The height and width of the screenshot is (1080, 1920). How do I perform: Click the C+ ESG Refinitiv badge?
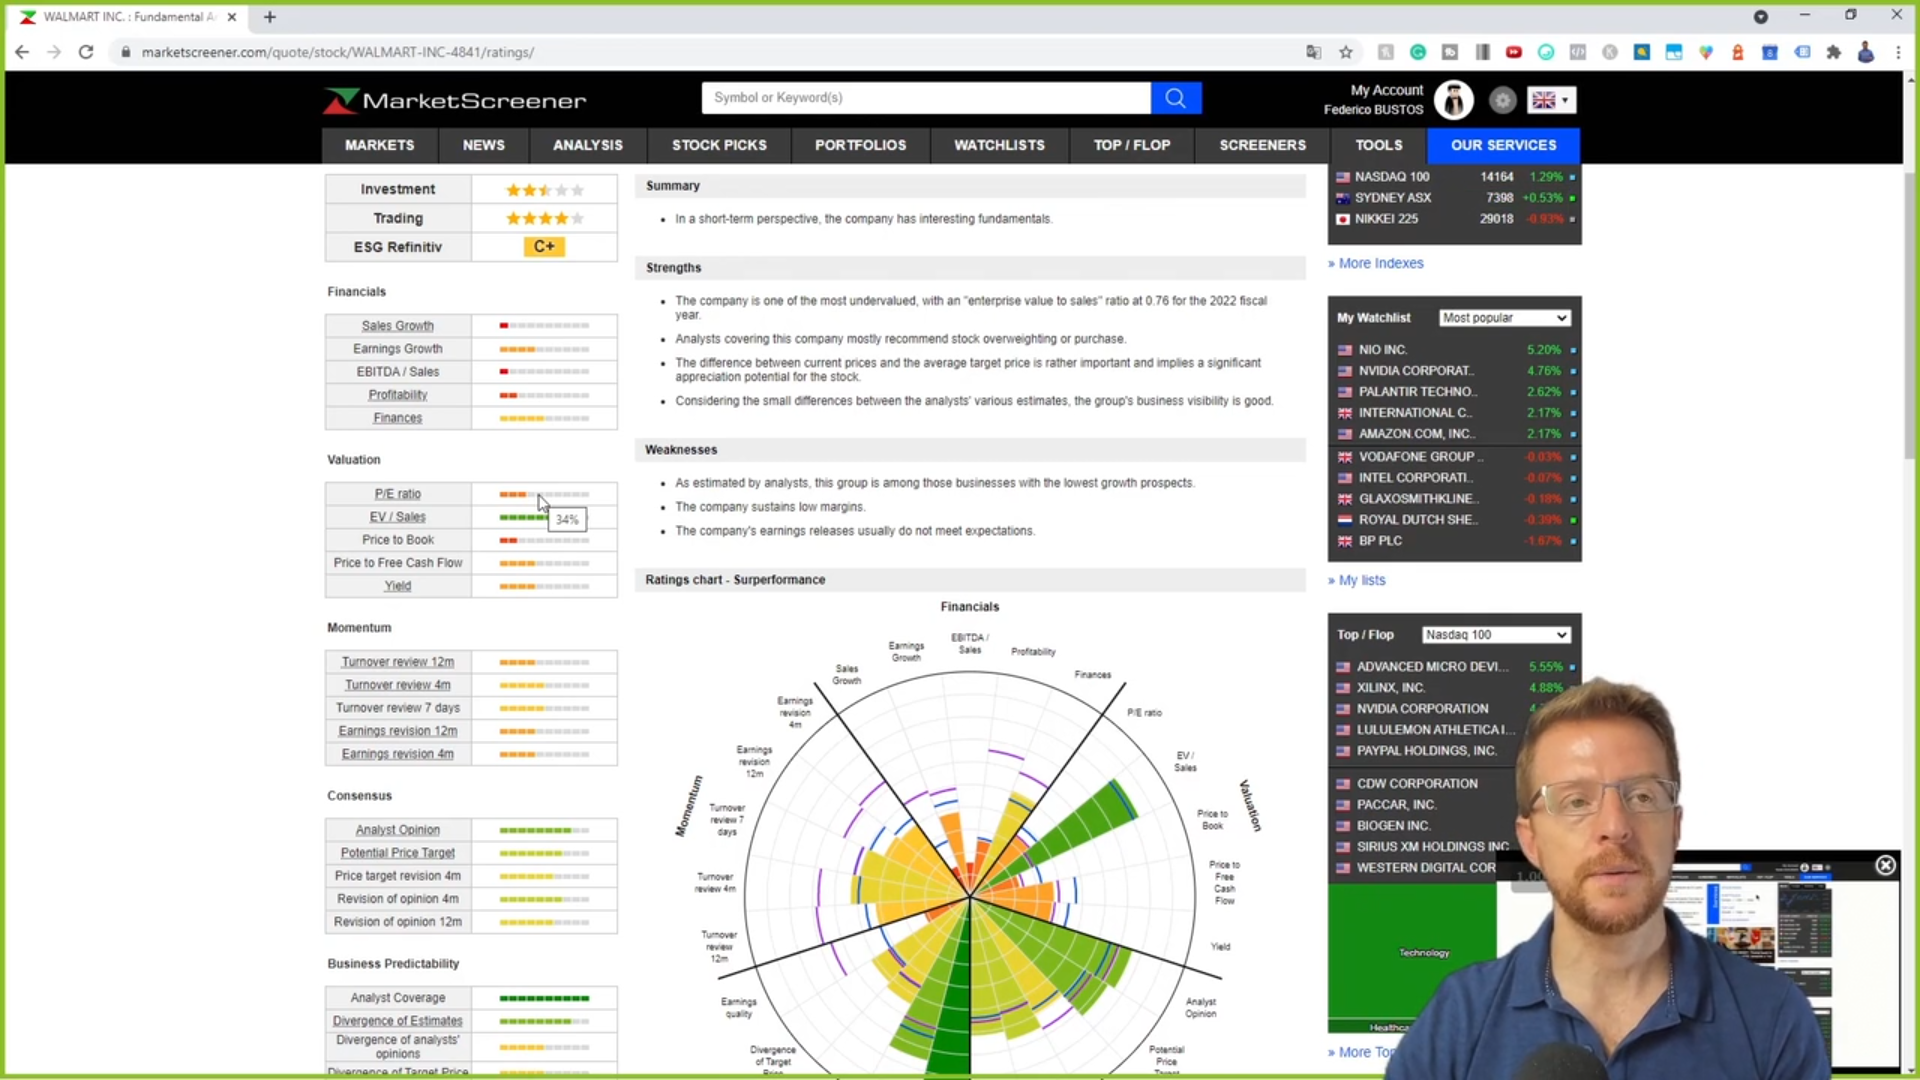click(x=544, y=247)
